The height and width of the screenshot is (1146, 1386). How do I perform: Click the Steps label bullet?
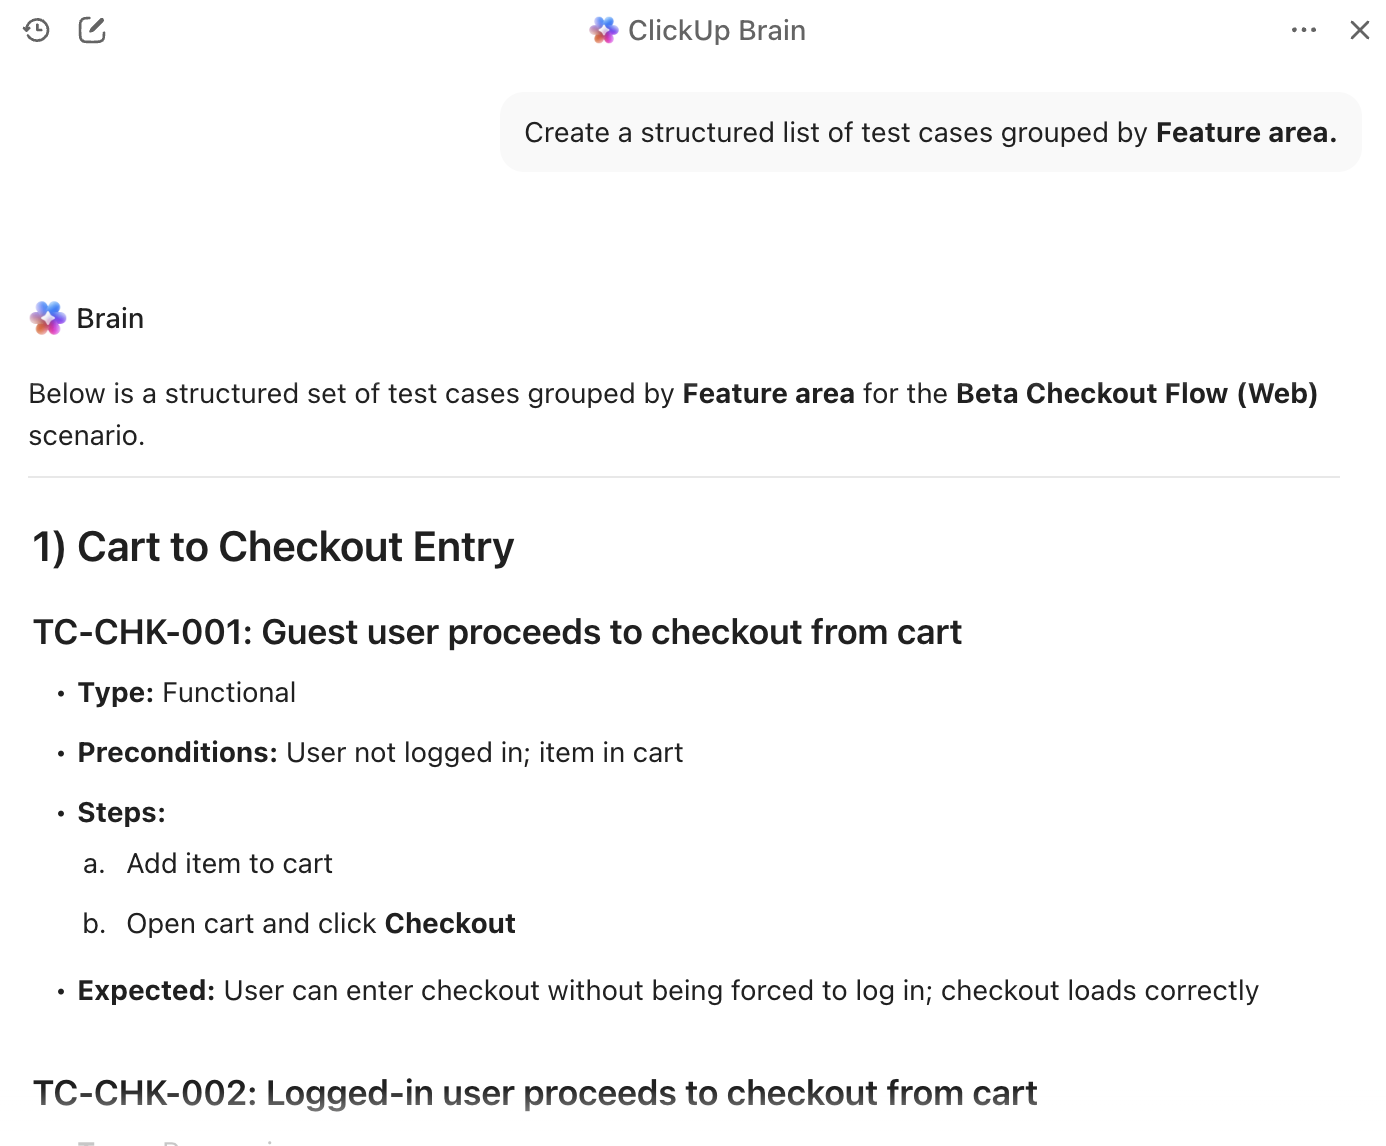(122, 813)
